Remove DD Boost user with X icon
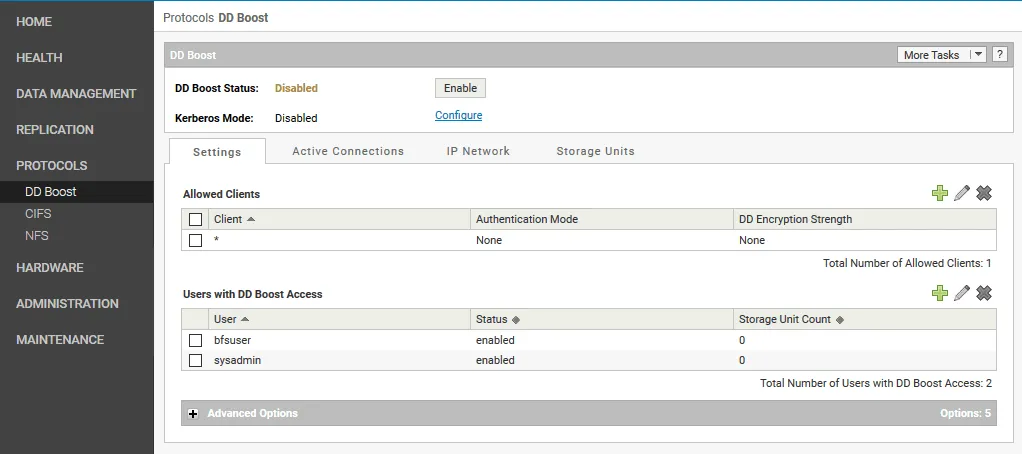Viewport: 1022px width, 454px height. [x=984, y=293]
